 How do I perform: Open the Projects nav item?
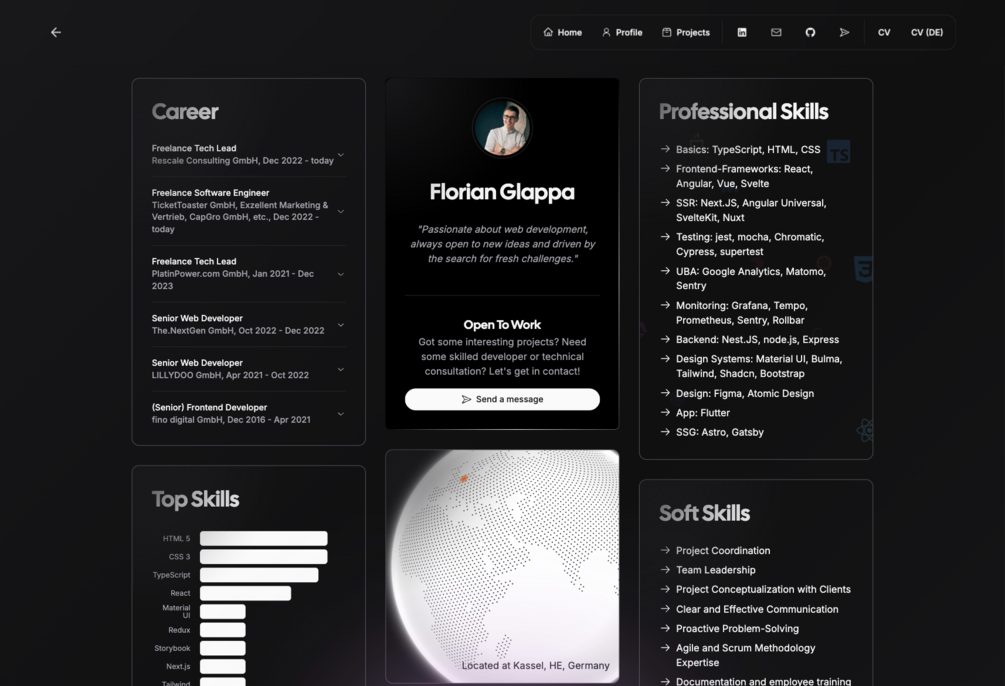(x=686, y=32)
